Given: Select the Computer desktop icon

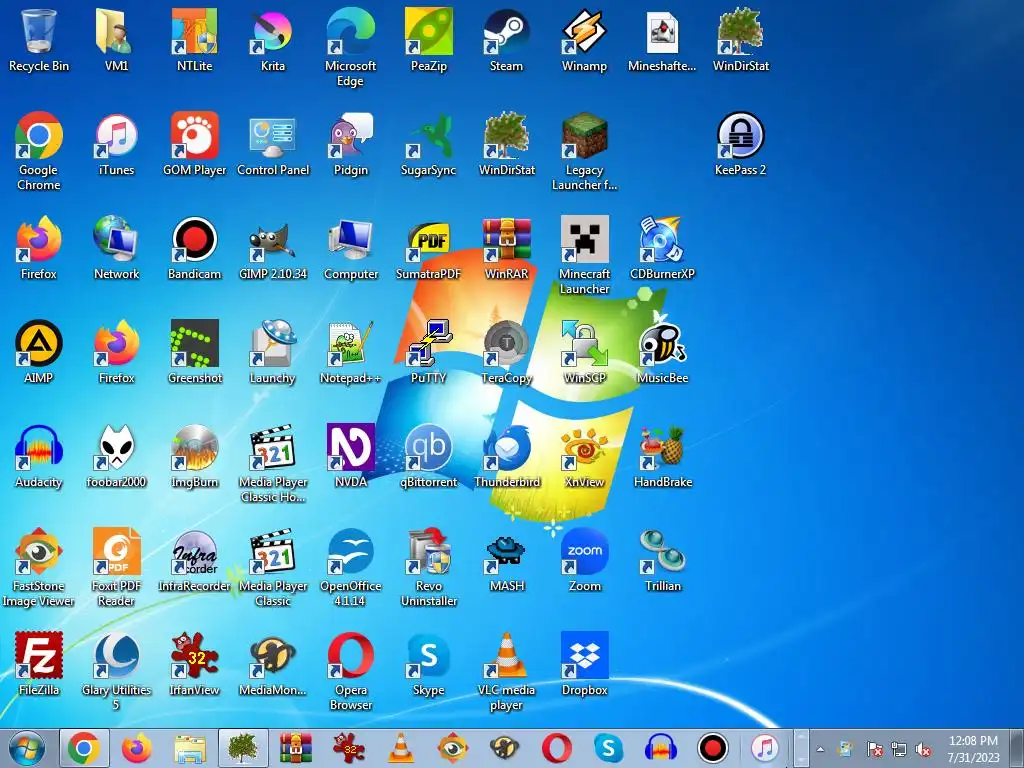Looking at the screenshot, I should coord(350,248).
